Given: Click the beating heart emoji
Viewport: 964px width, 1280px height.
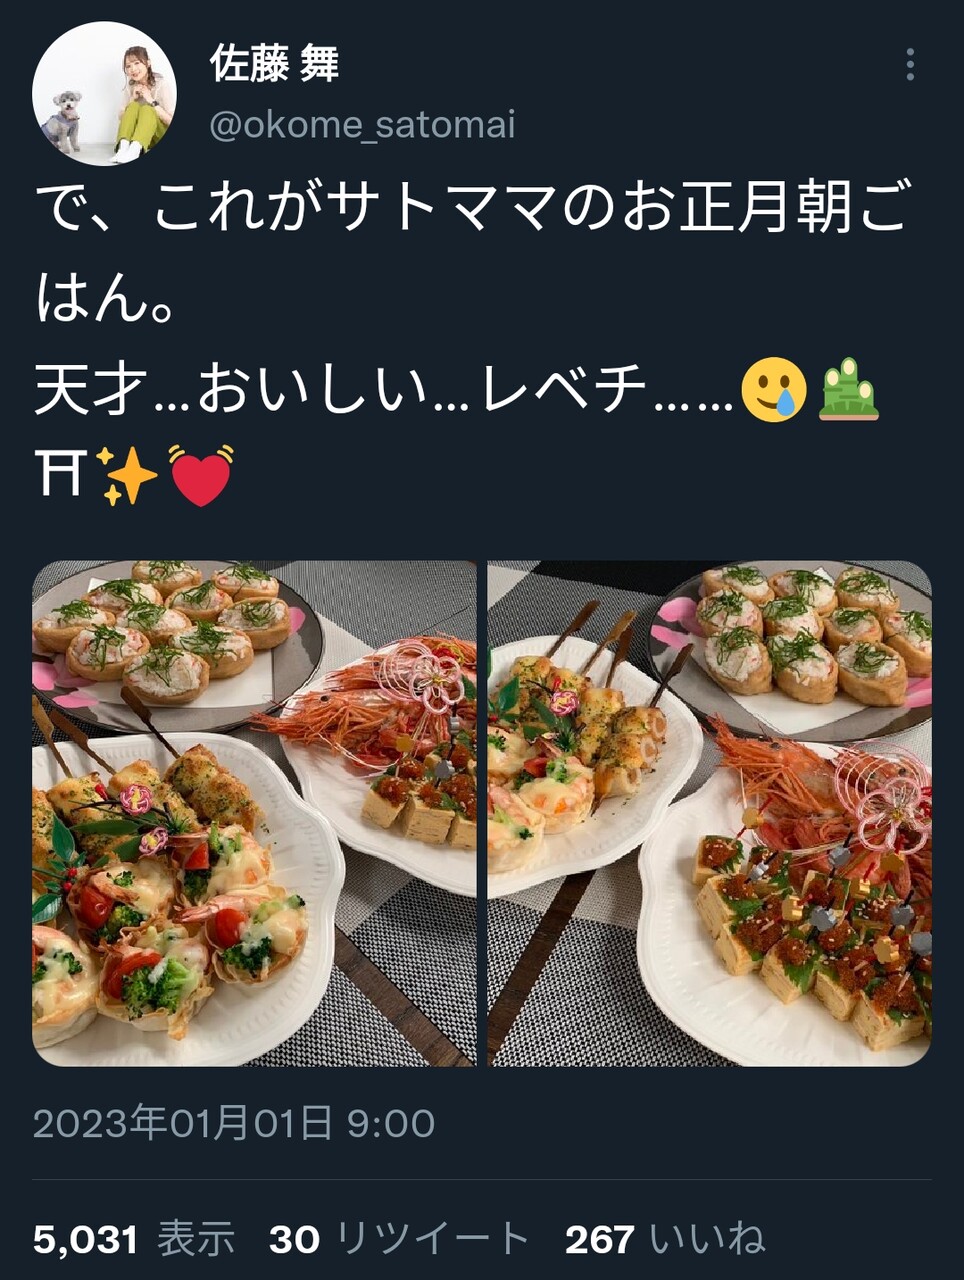Looking at the screenshot, I should tap(201, 474).
